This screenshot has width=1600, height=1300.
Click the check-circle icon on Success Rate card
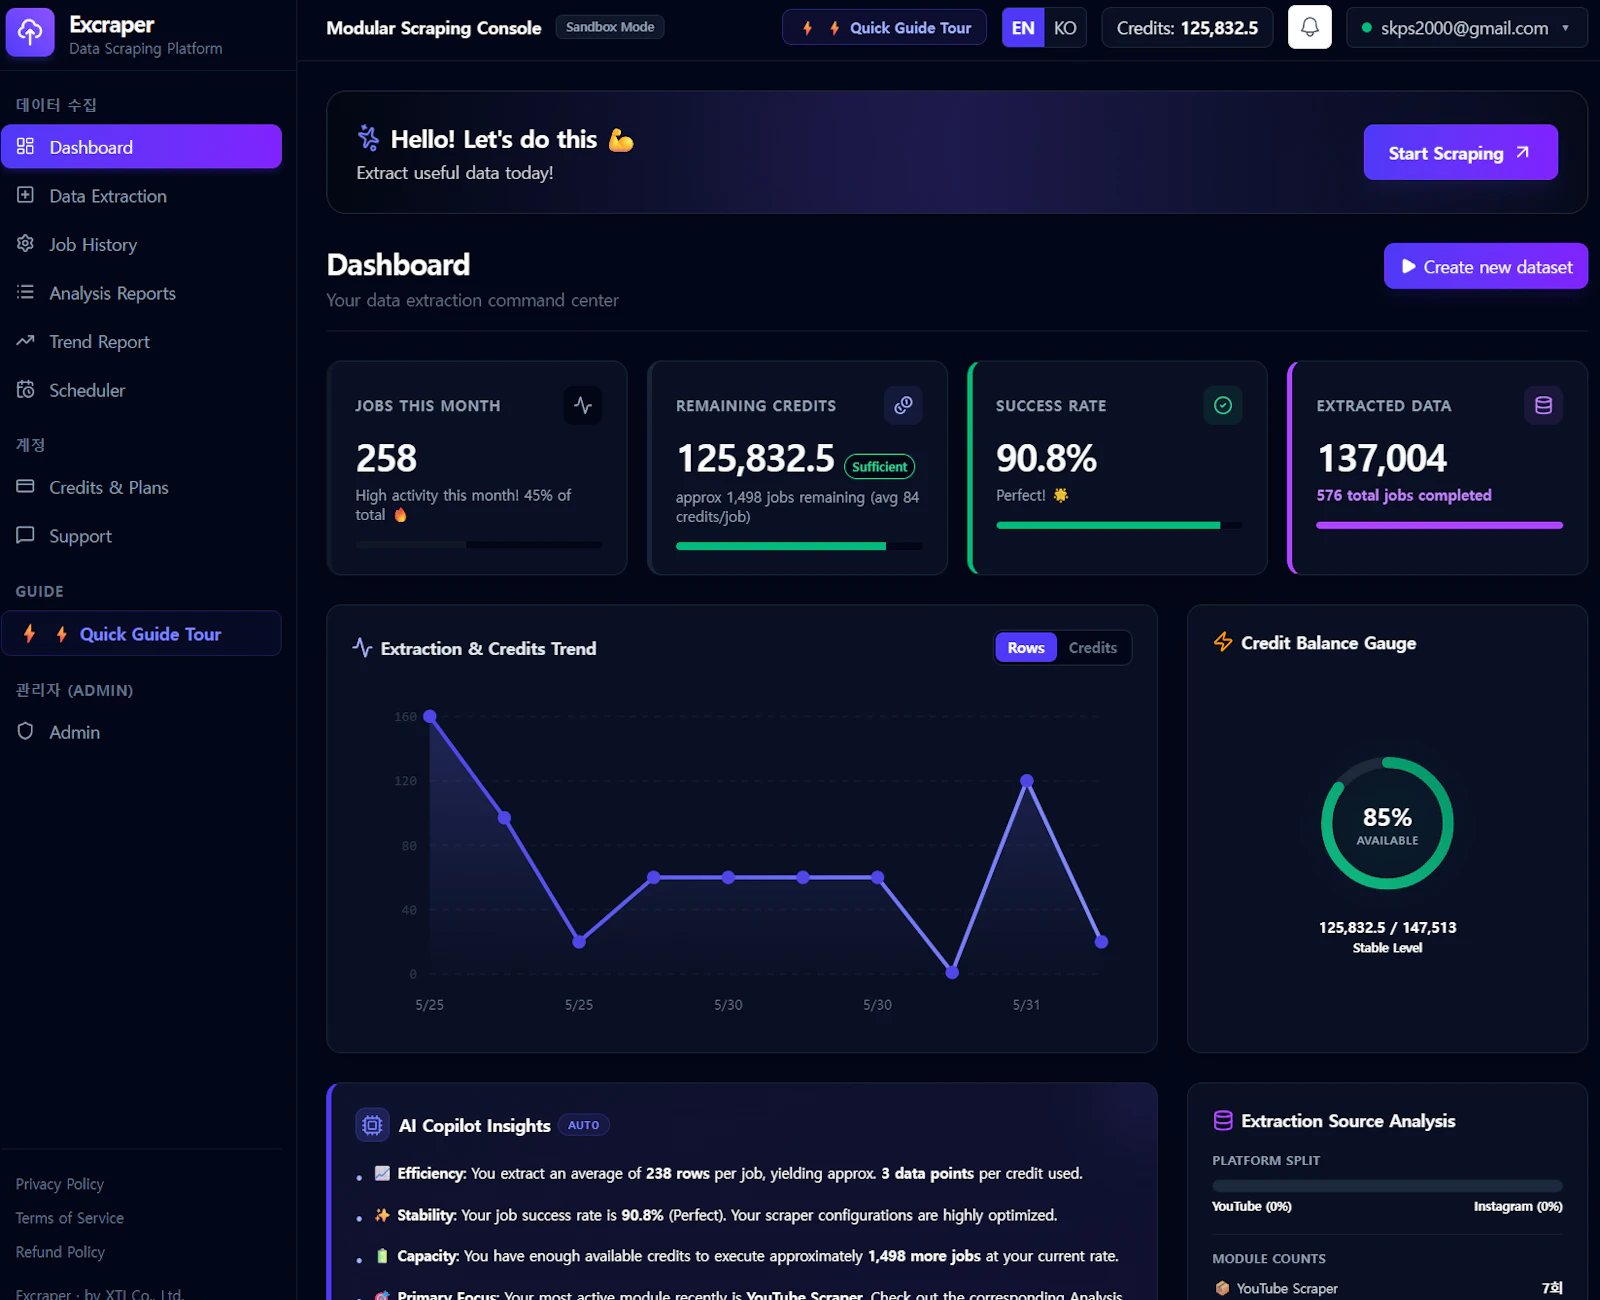coord(1223,405)
